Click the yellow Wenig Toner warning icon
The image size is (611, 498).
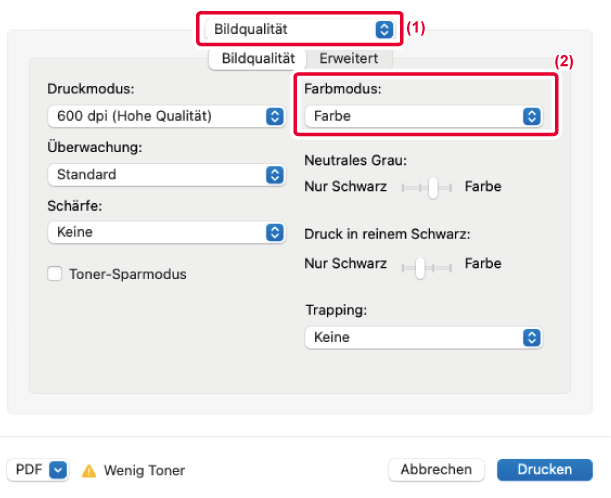point(89,471)
